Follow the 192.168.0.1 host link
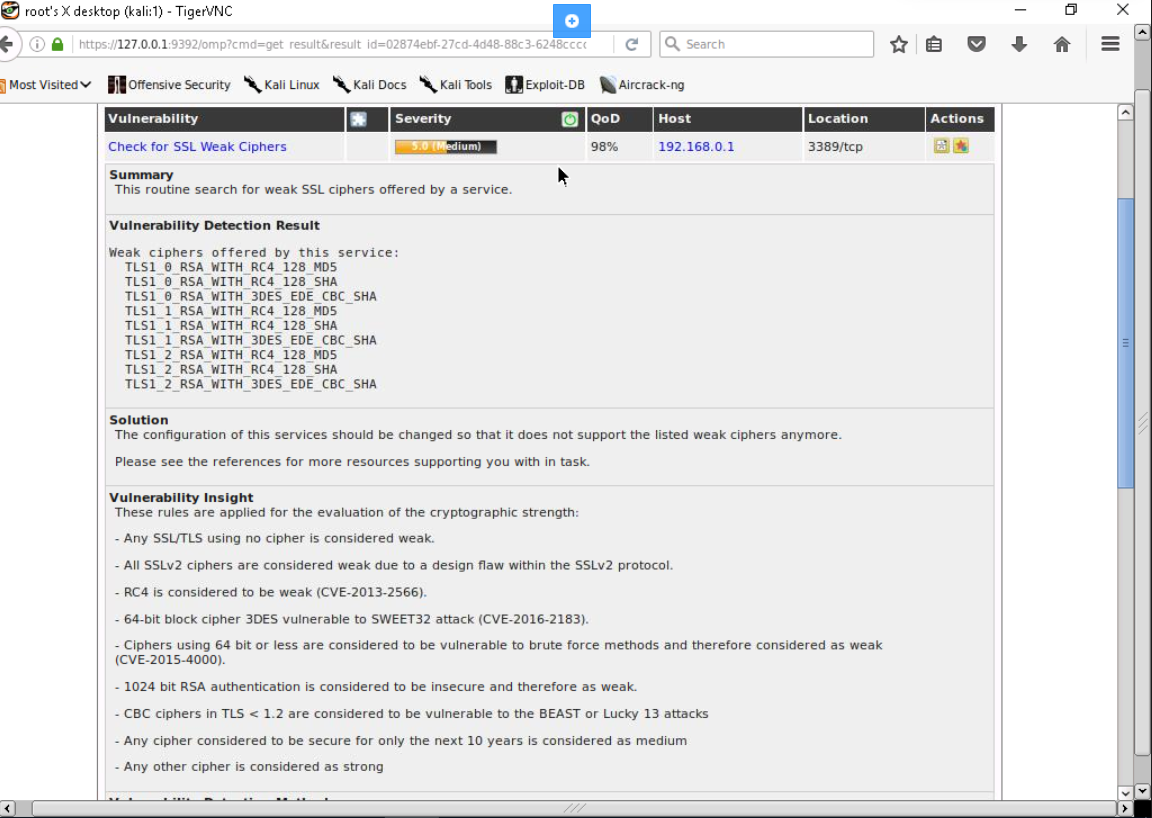Viewport: 1152px width, 818px height. pyautogui.click(x=696, y=146)
